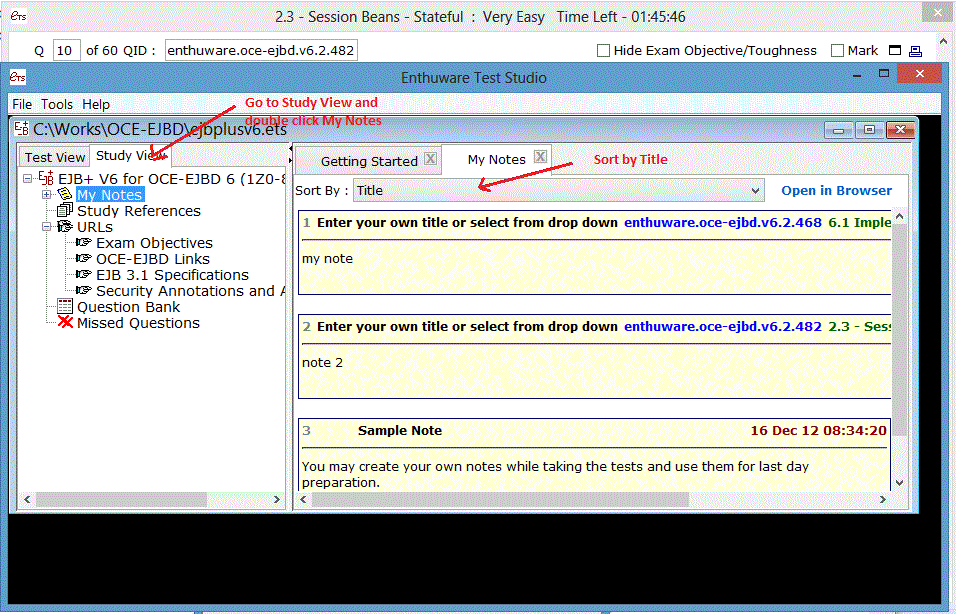
Task: Click the EJB+ V6 root node icon
Action: click(x=47, y=178)
